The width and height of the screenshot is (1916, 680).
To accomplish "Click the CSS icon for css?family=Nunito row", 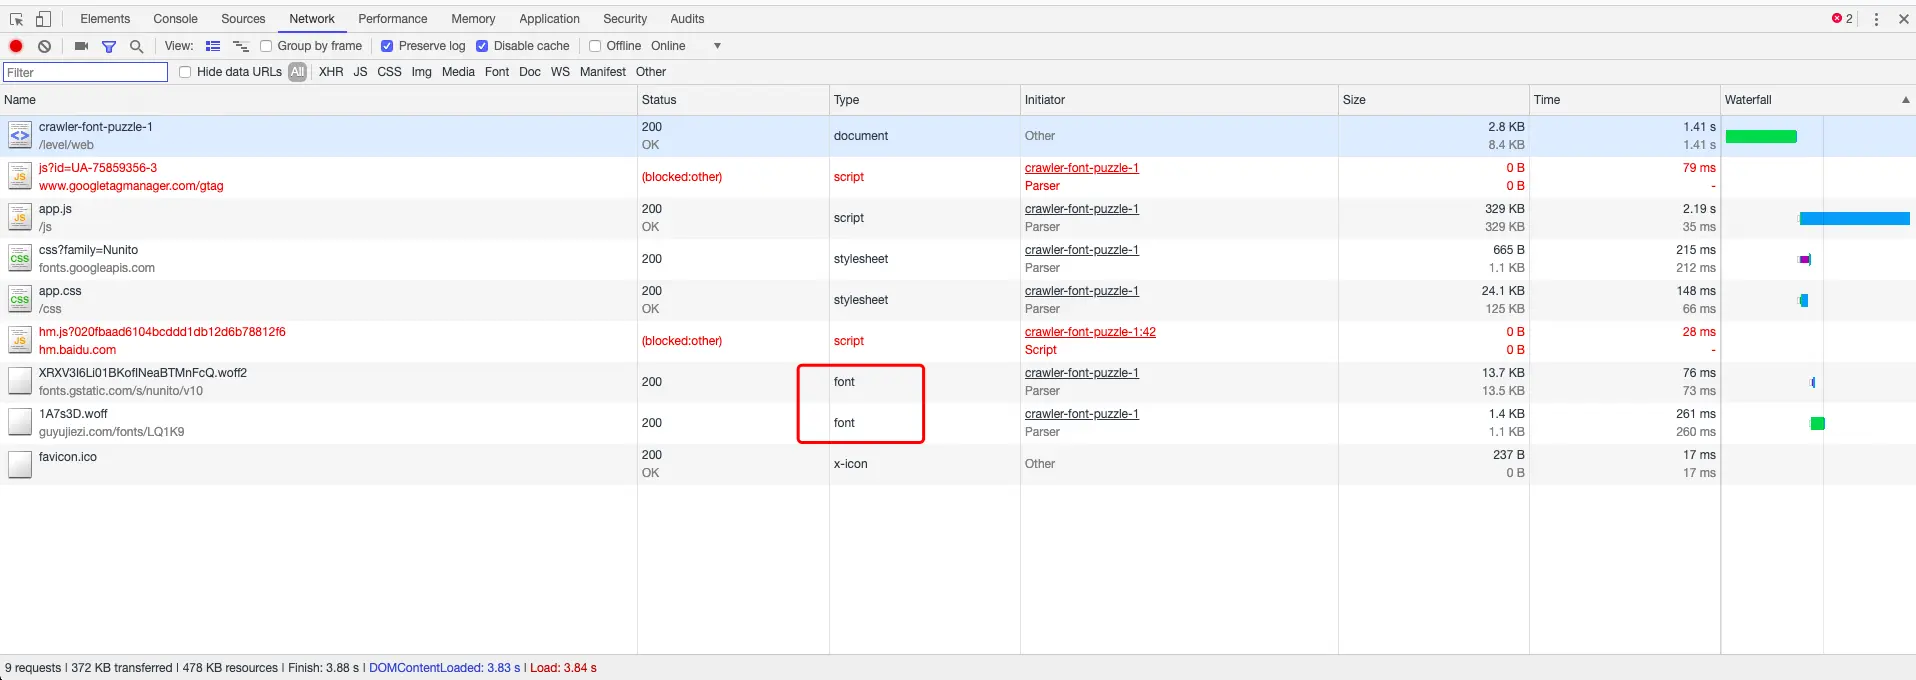I will tap(20, 258).
